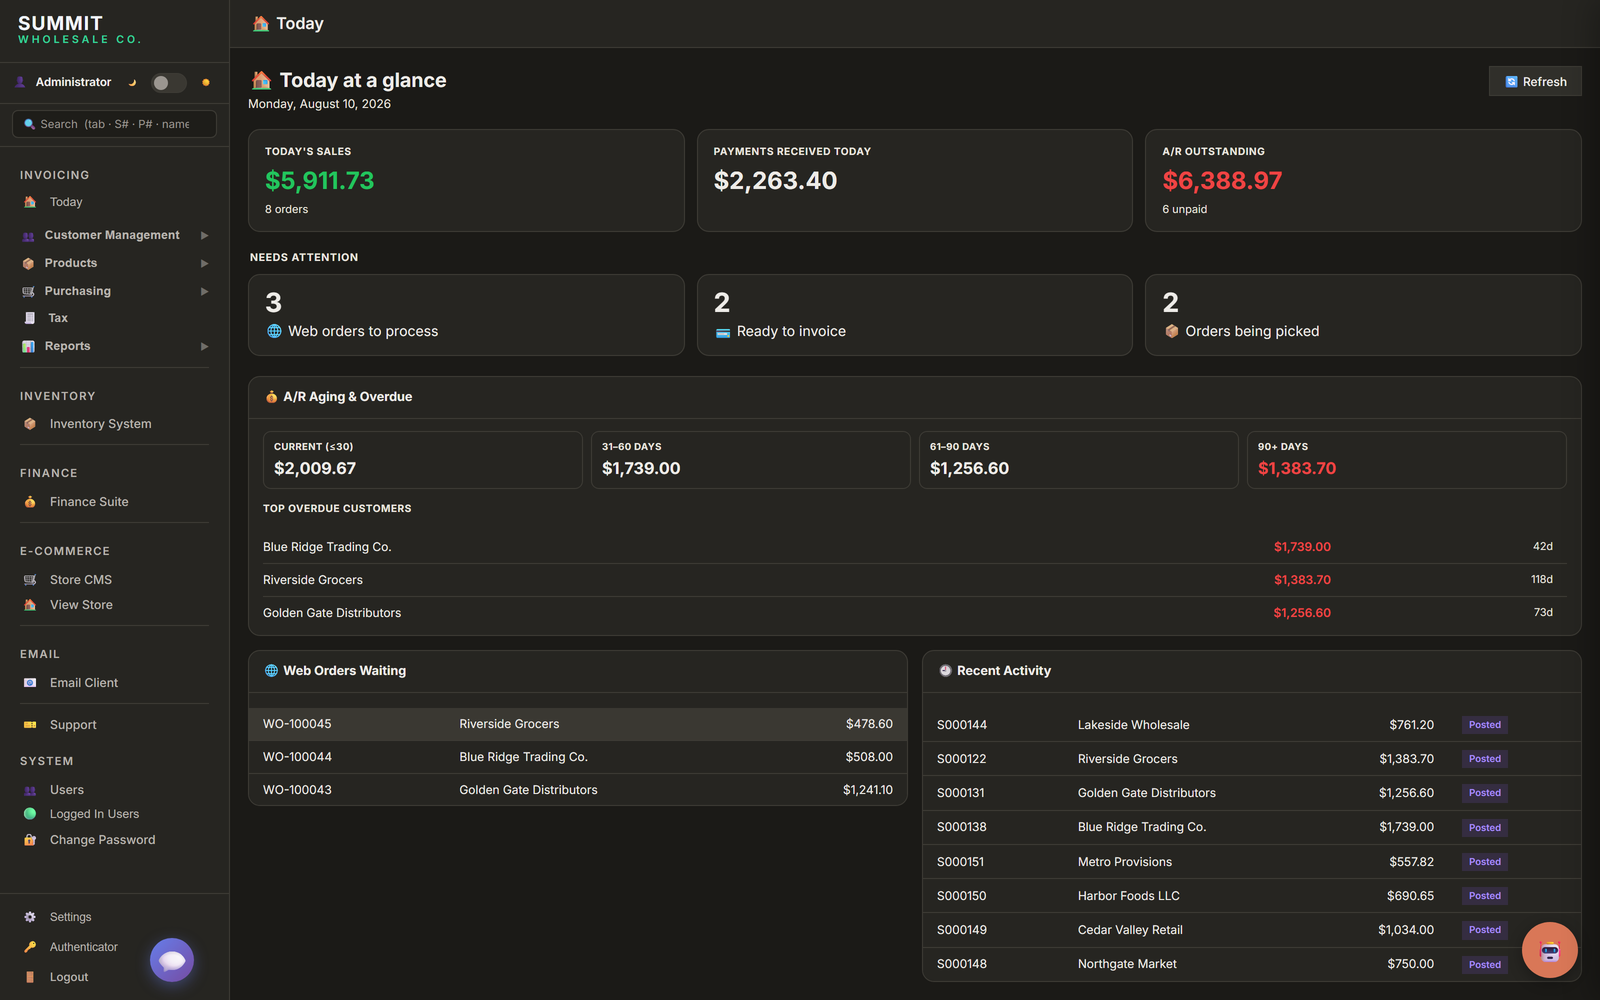Open Finance Suite
Screen dimensions: 1600x1000
[x=89, y=502]
